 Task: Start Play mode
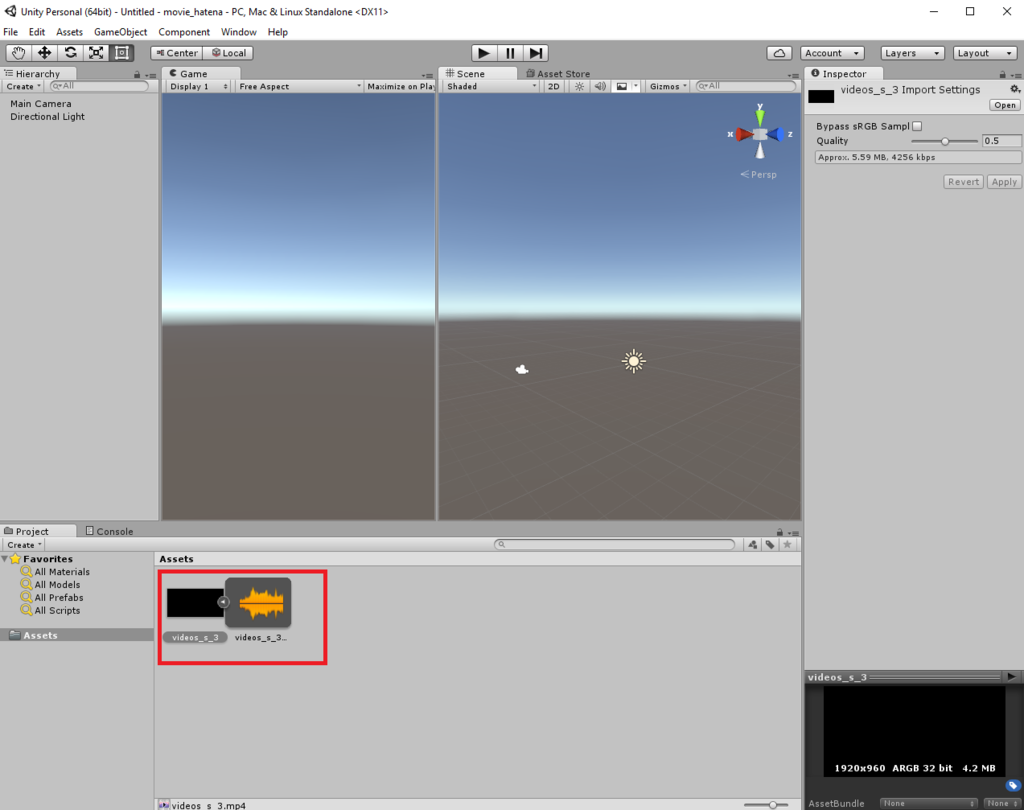pyautogui.click(x=484, y=53)
